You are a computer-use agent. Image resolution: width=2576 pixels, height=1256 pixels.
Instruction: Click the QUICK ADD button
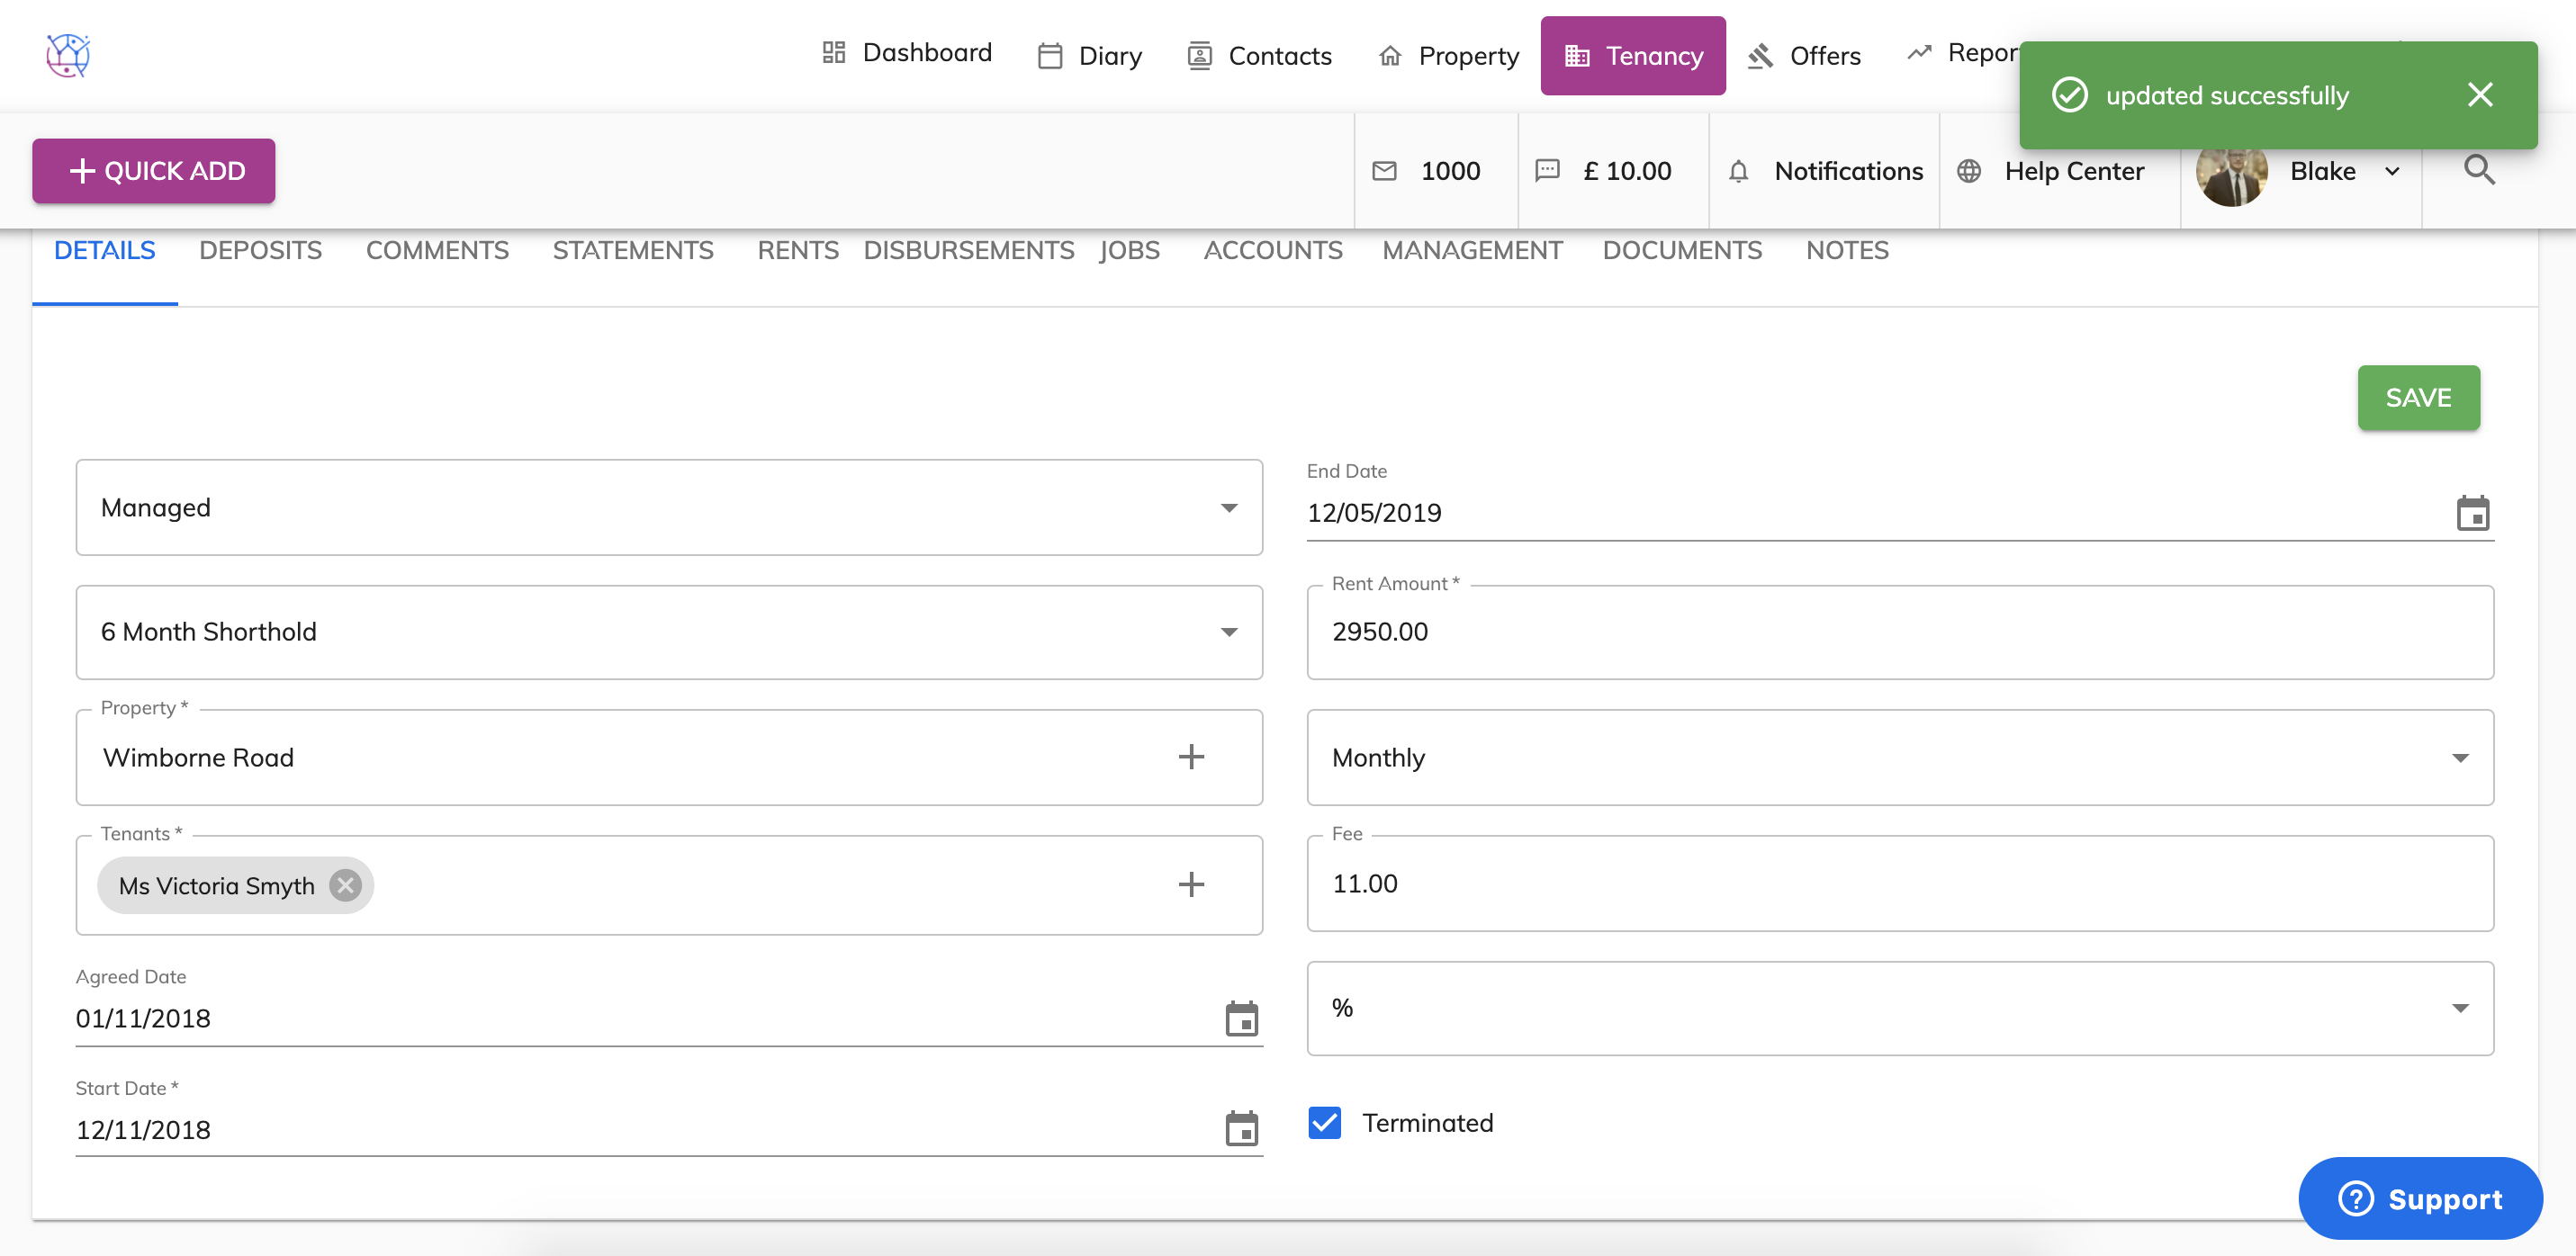coord(153,170)
